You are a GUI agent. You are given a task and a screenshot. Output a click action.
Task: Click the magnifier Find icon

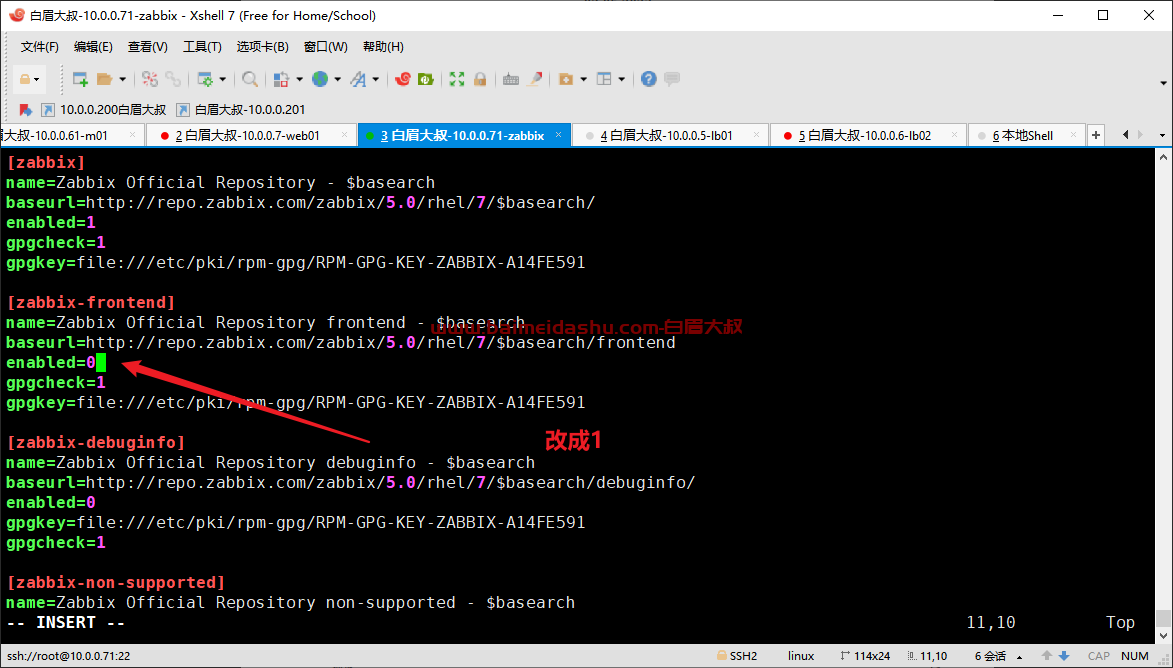click(x=250, y=79)
